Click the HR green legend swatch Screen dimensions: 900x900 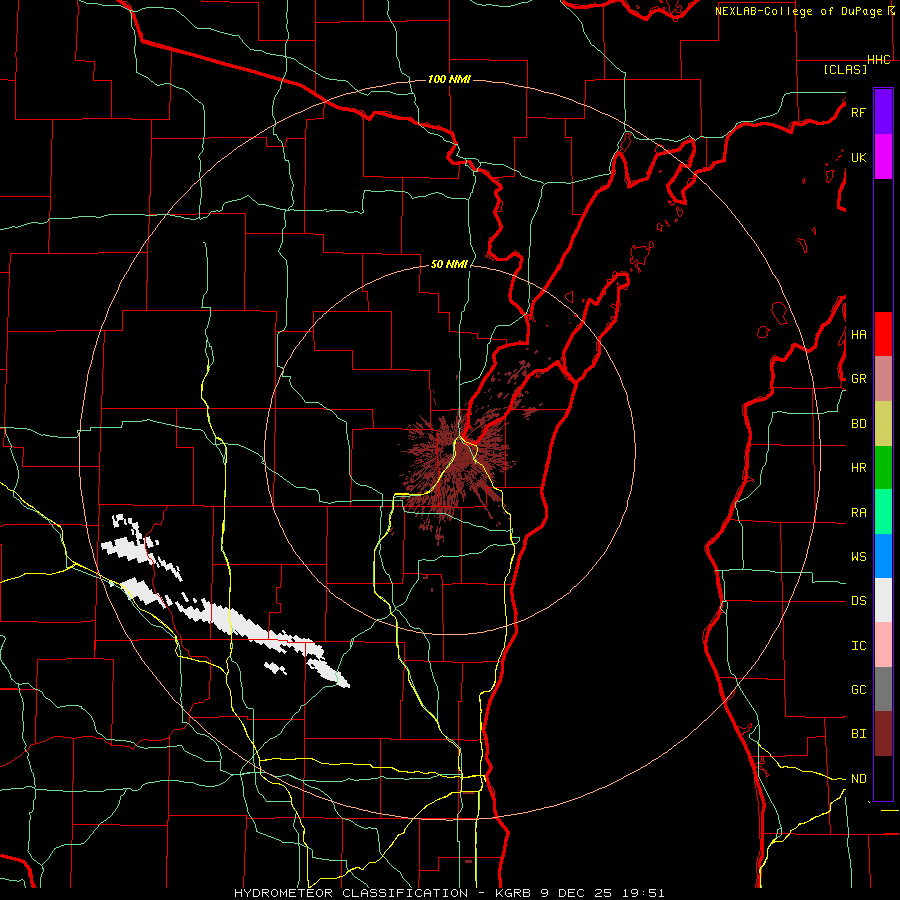[883, 467]
